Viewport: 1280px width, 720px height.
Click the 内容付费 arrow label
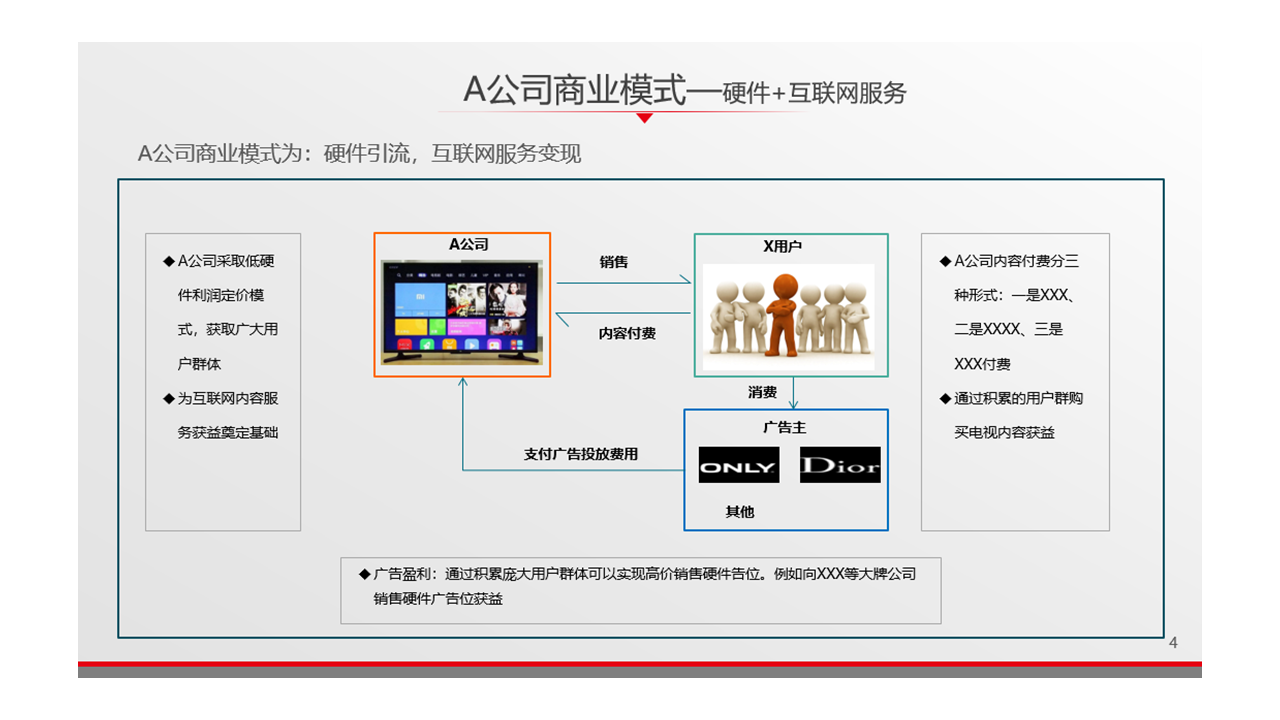click(x=627, y=334)
